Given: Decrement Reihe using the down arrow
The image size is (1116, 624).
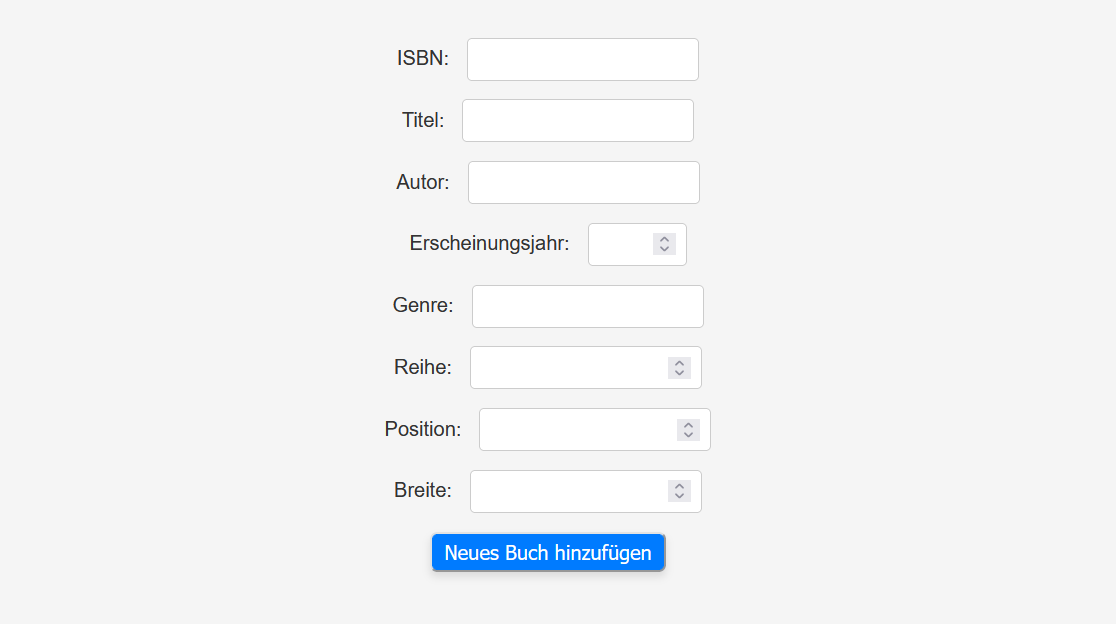Looking at the screenshot, I should coord(679,373).
